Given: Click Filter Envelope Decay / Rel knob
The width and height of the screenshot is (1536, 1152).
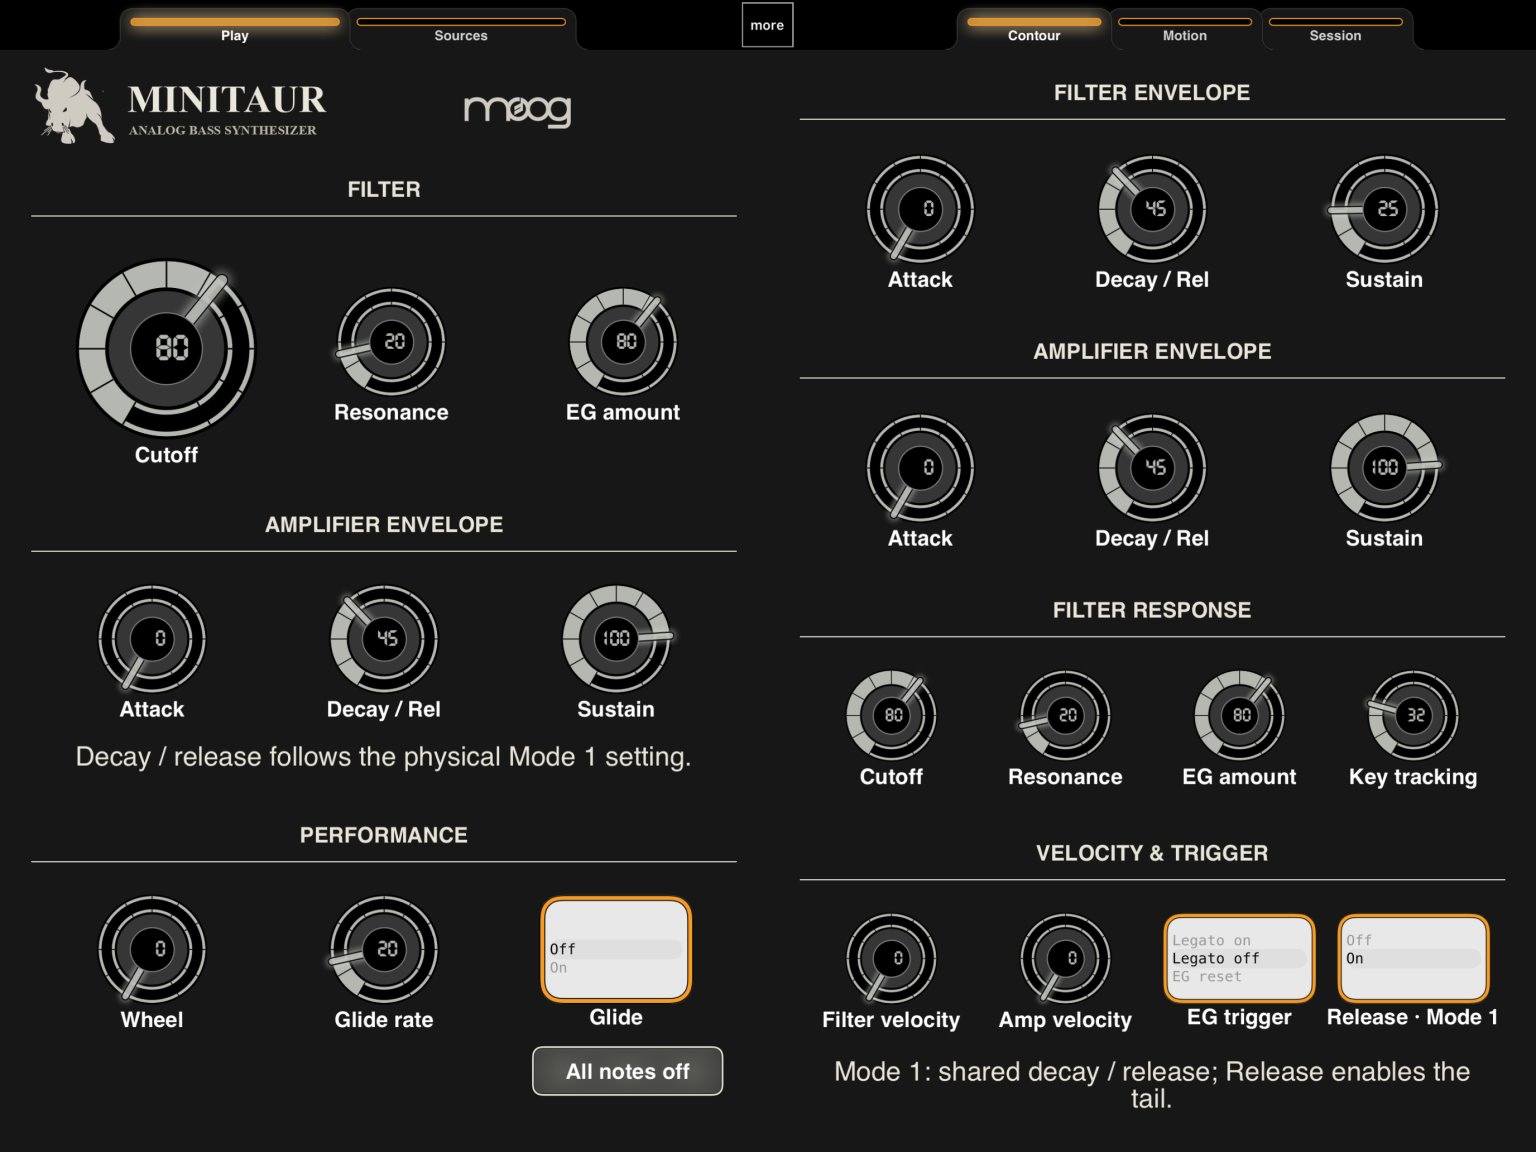Looking at the screenshot, I should (1152, 209).
